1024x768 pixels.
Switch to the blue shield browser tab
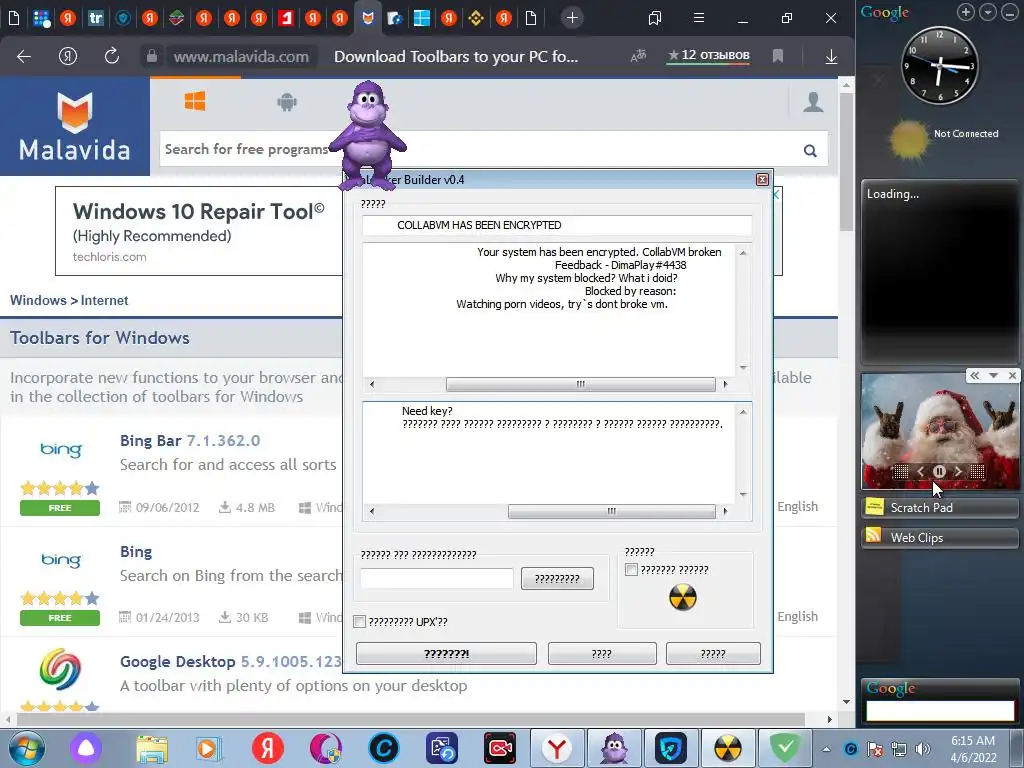[123, 18]
